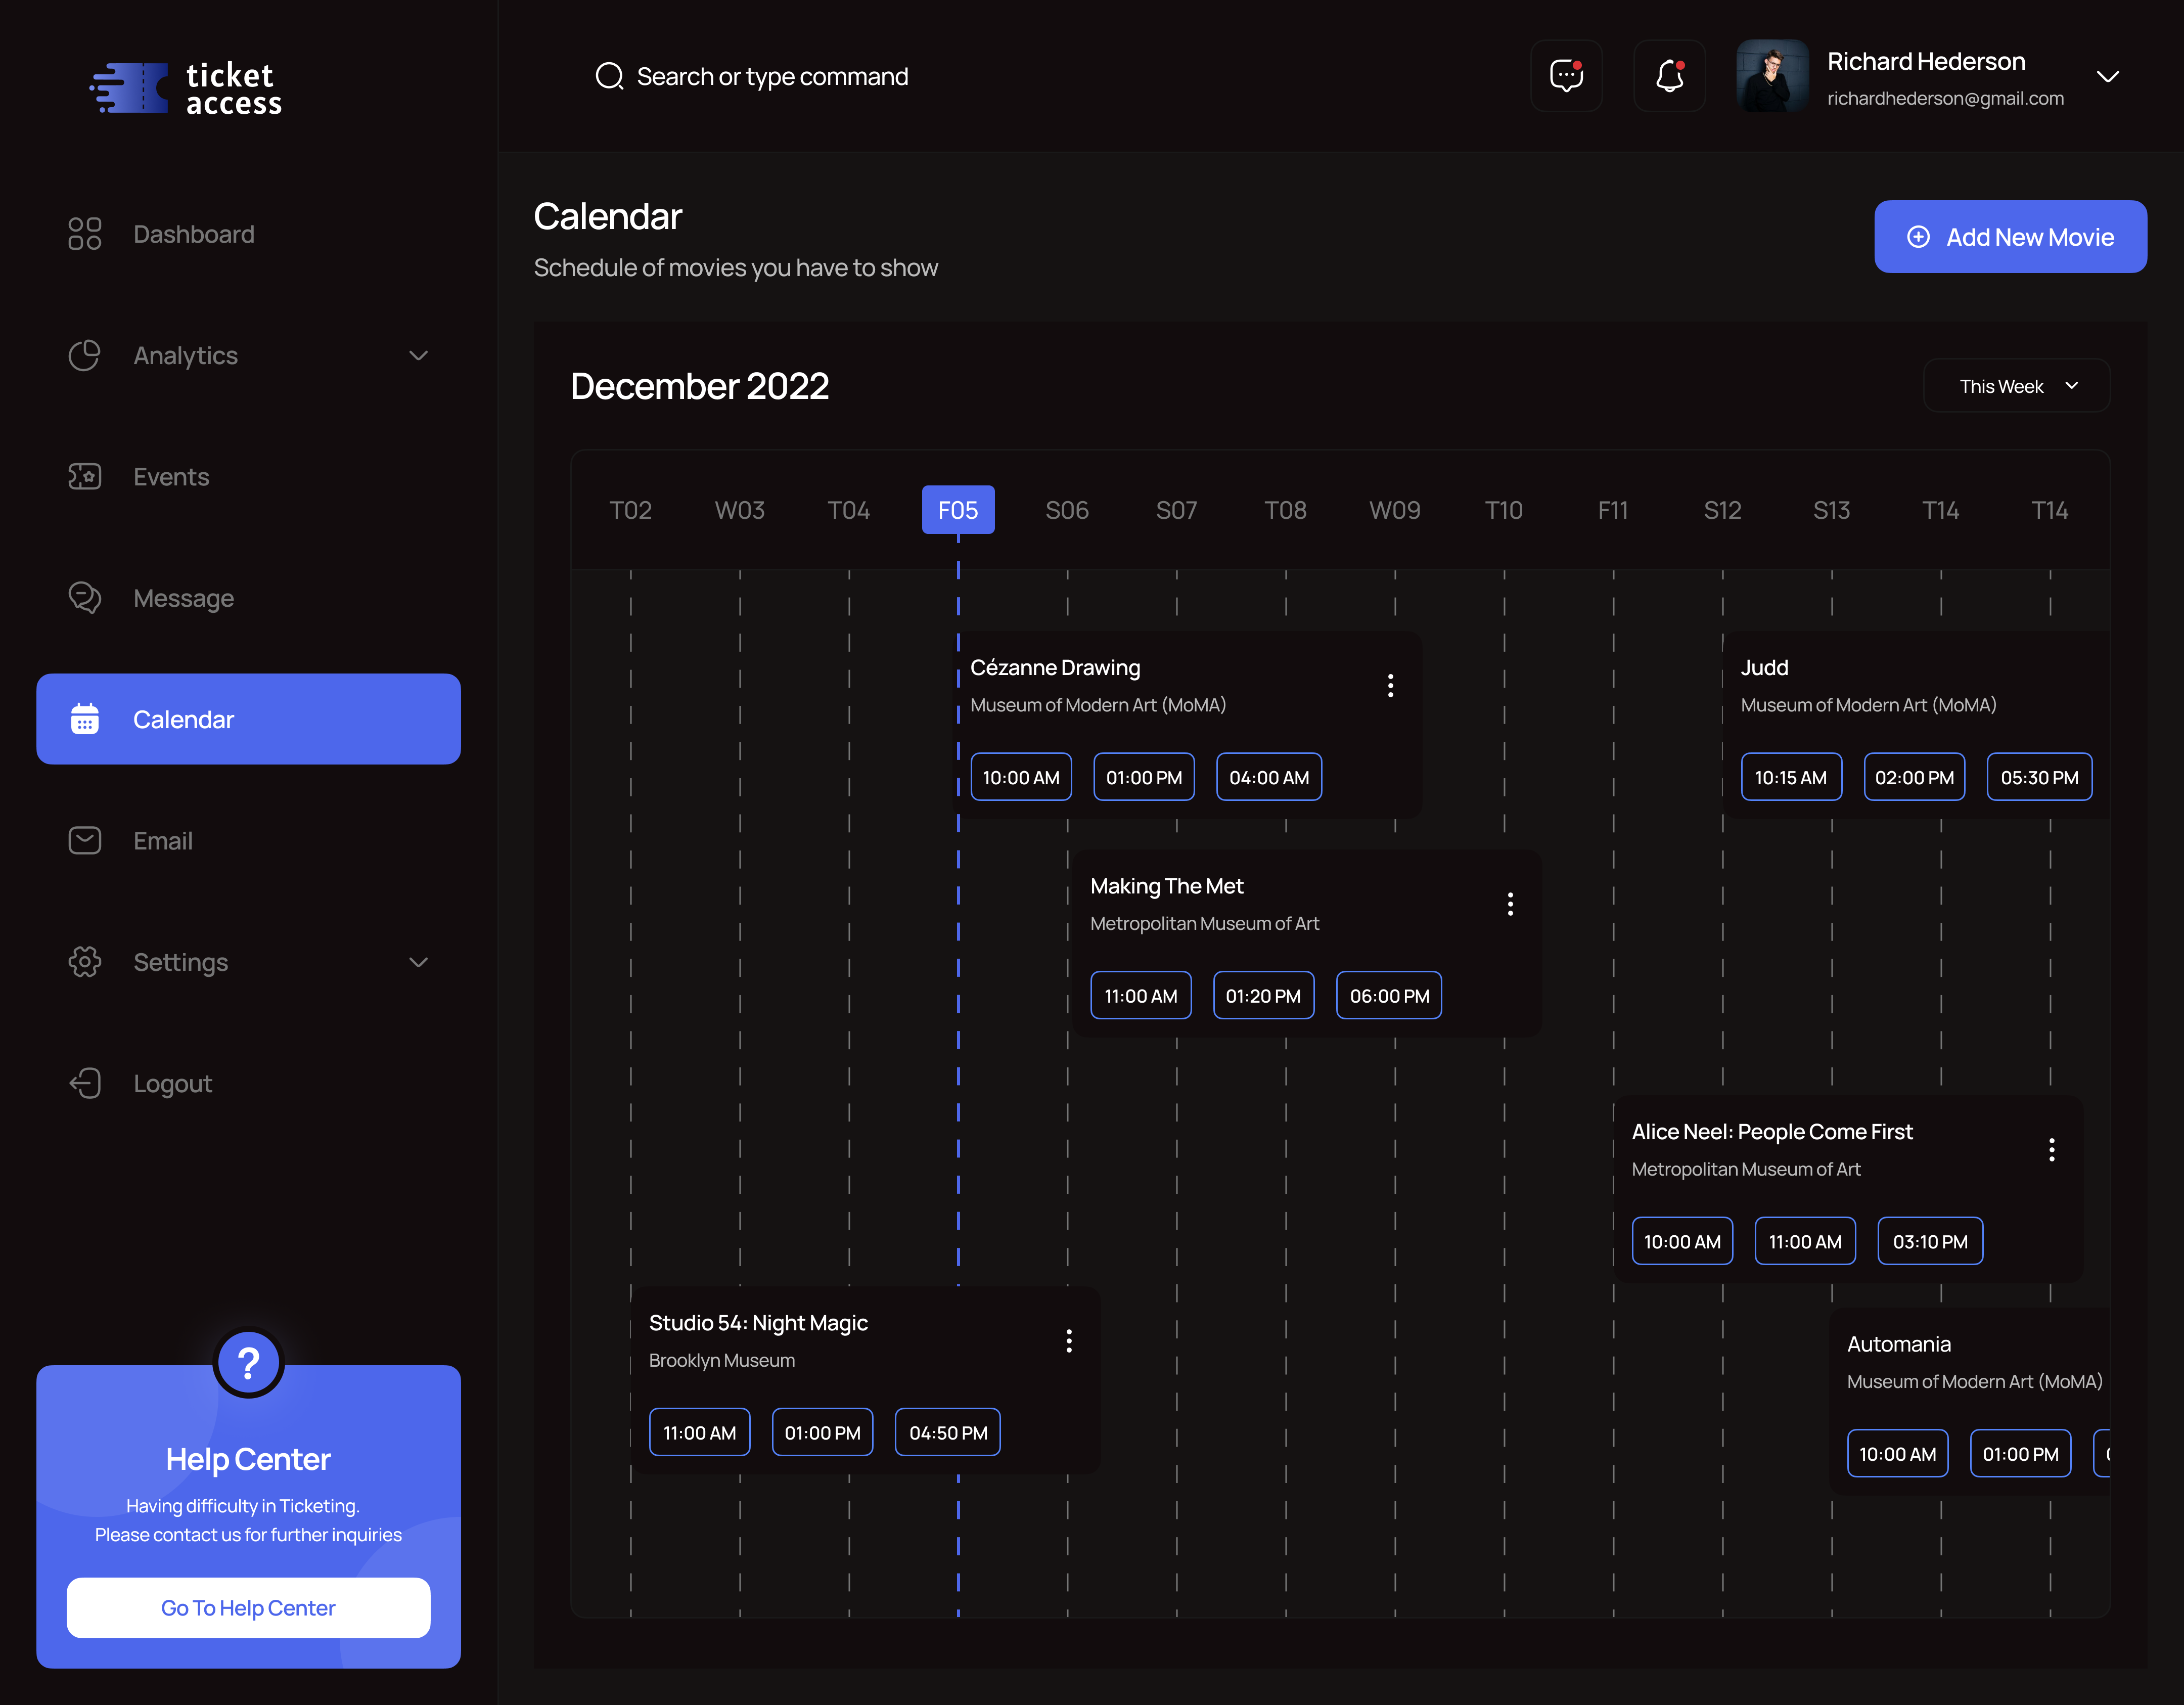Select Studio 54 04:50 PM showtime

(x=948, y=1433)
